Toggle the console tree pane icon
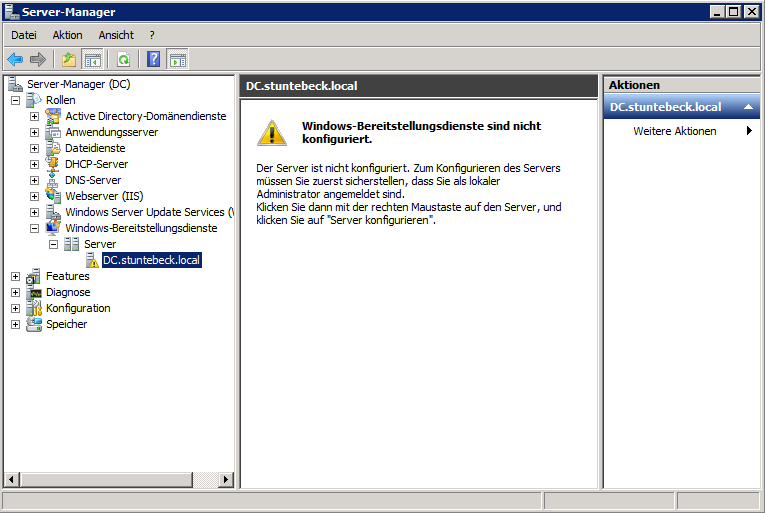Screen dimensions: 765x513 [x=93, y=60]
